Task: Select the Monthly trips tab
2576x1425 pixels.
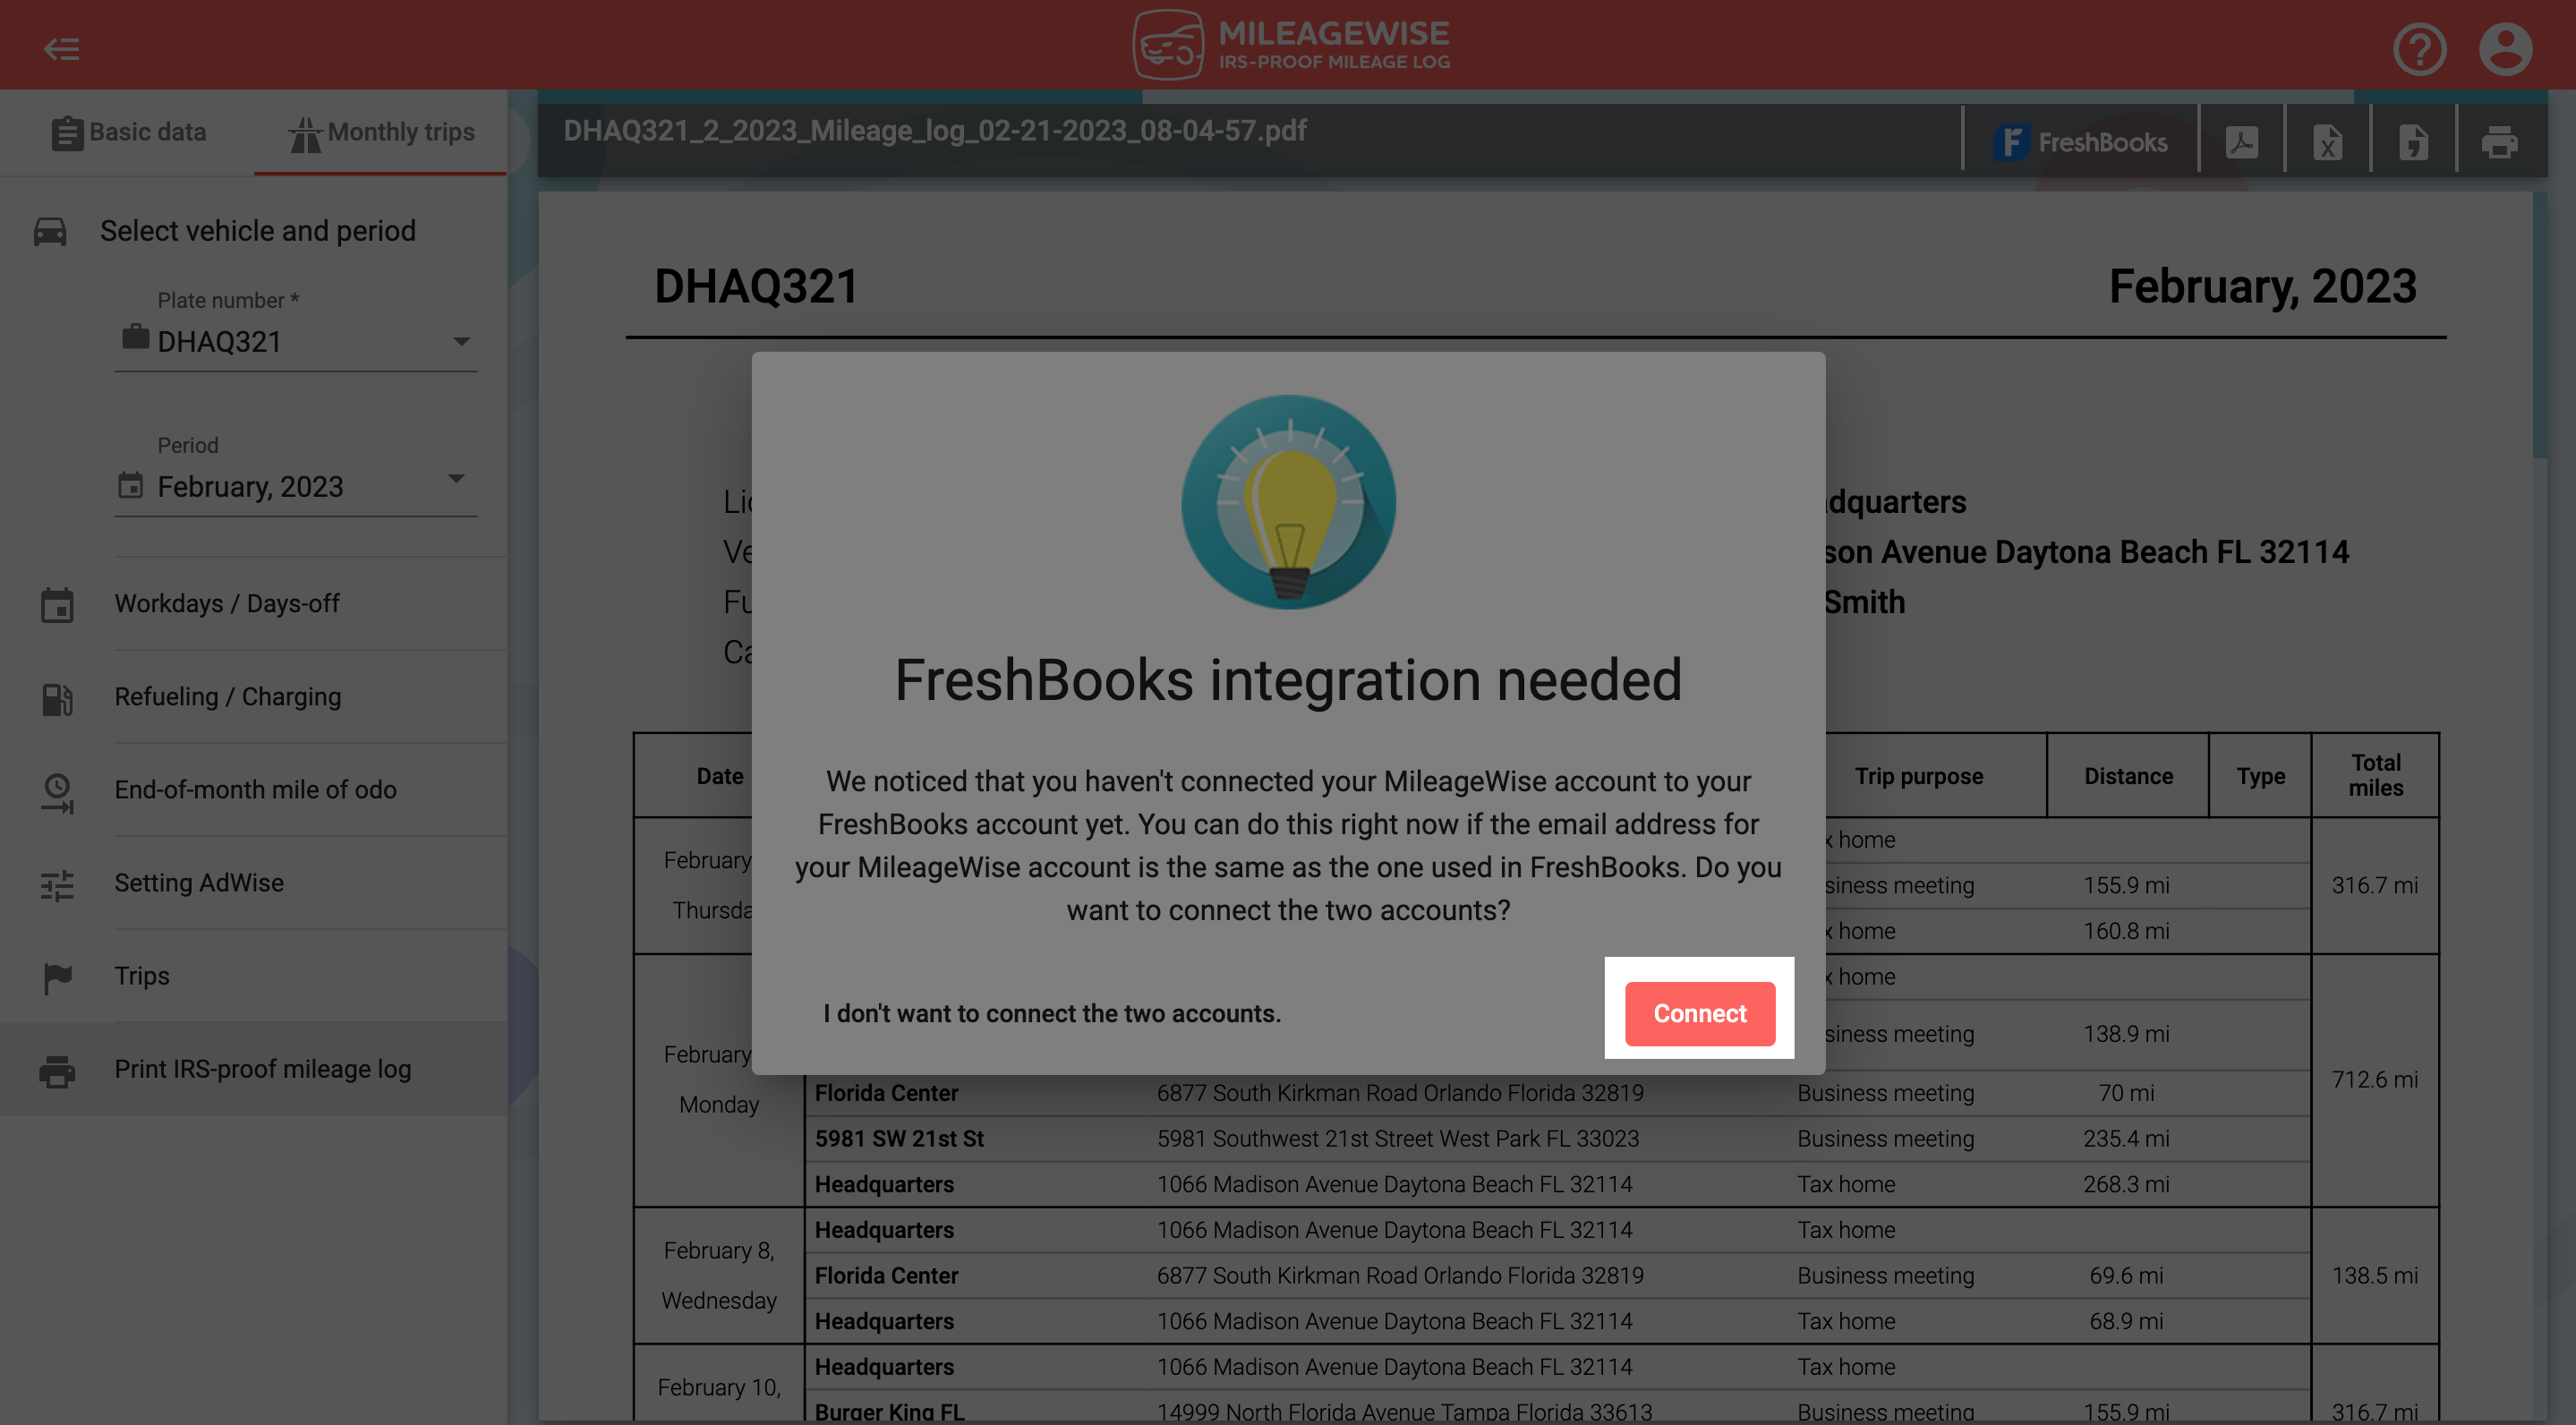Action: (x=381, y=132)
